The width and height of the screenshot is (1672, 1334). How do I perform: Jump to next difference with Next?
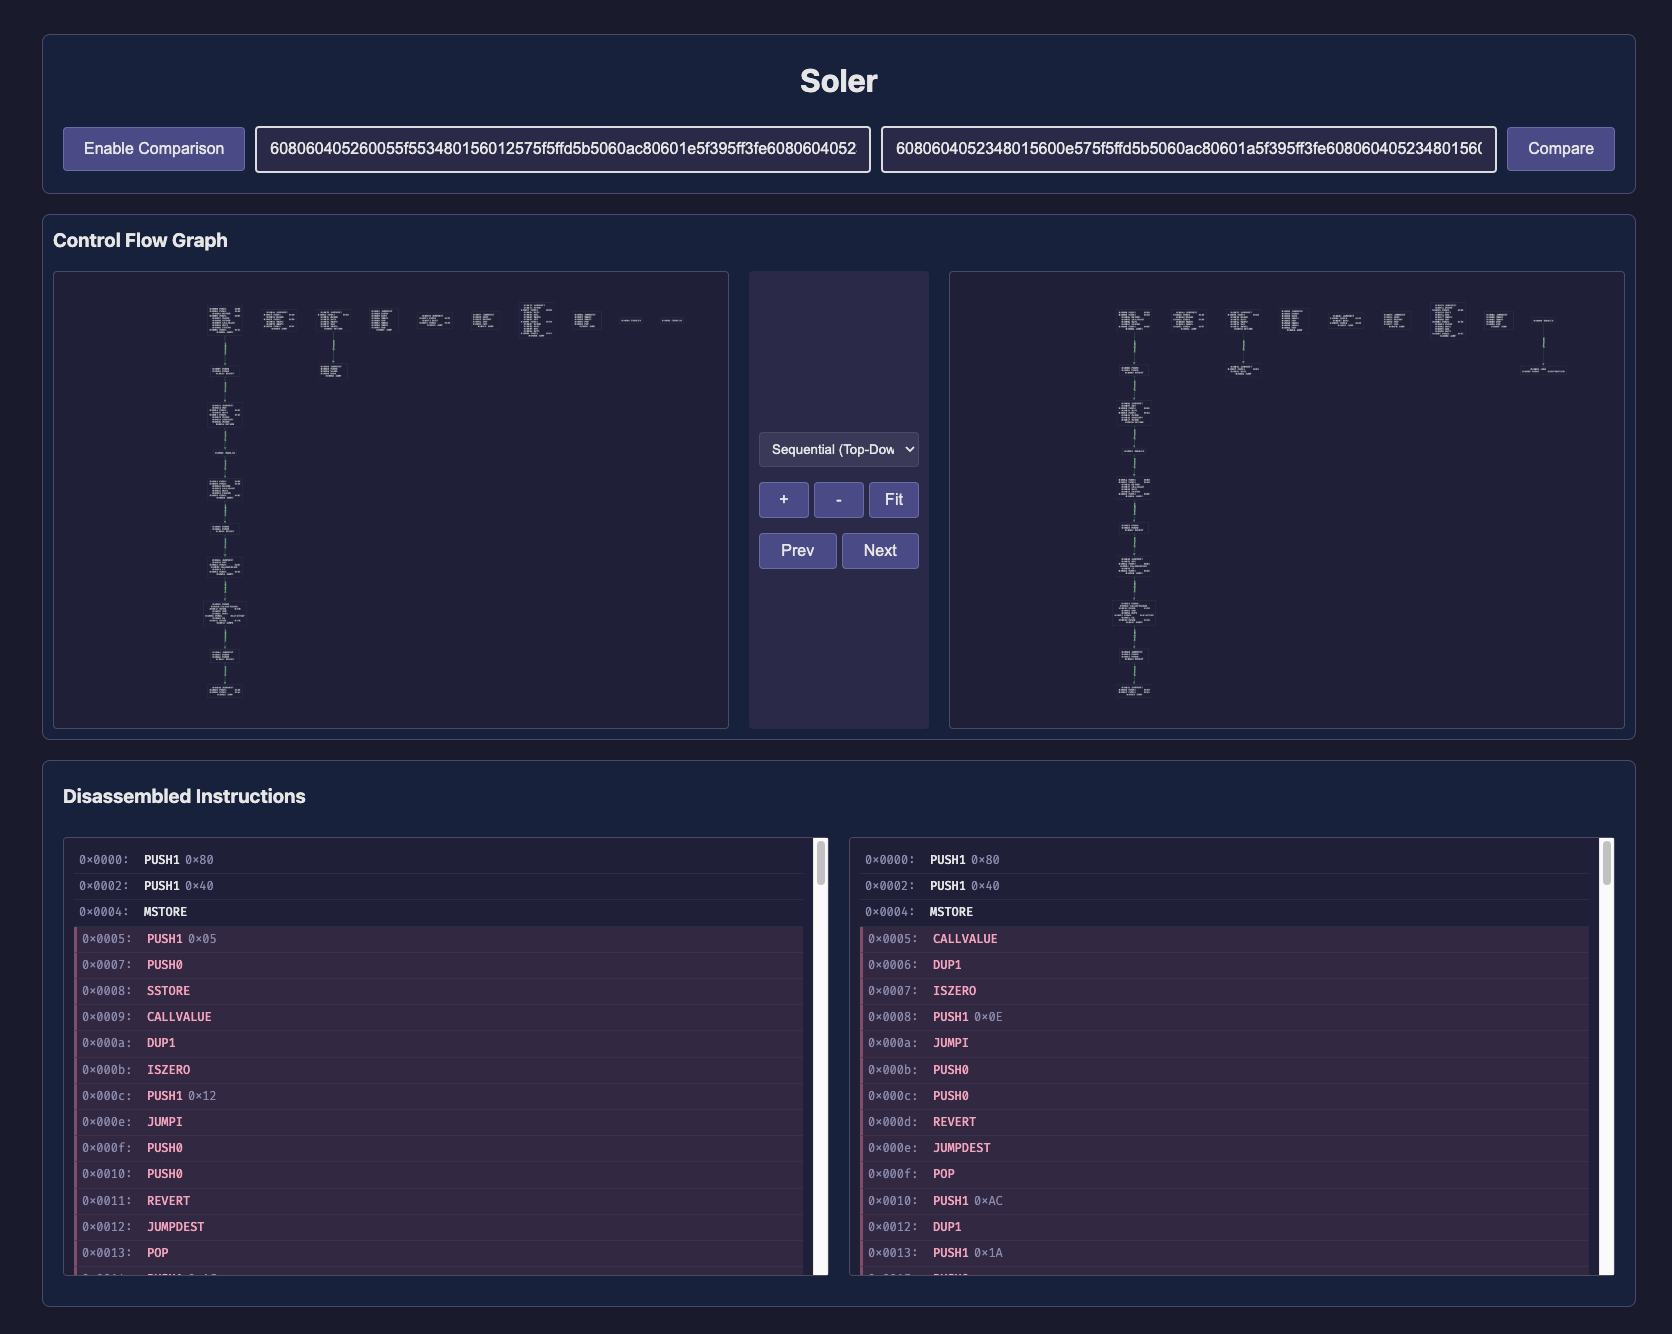879,551
